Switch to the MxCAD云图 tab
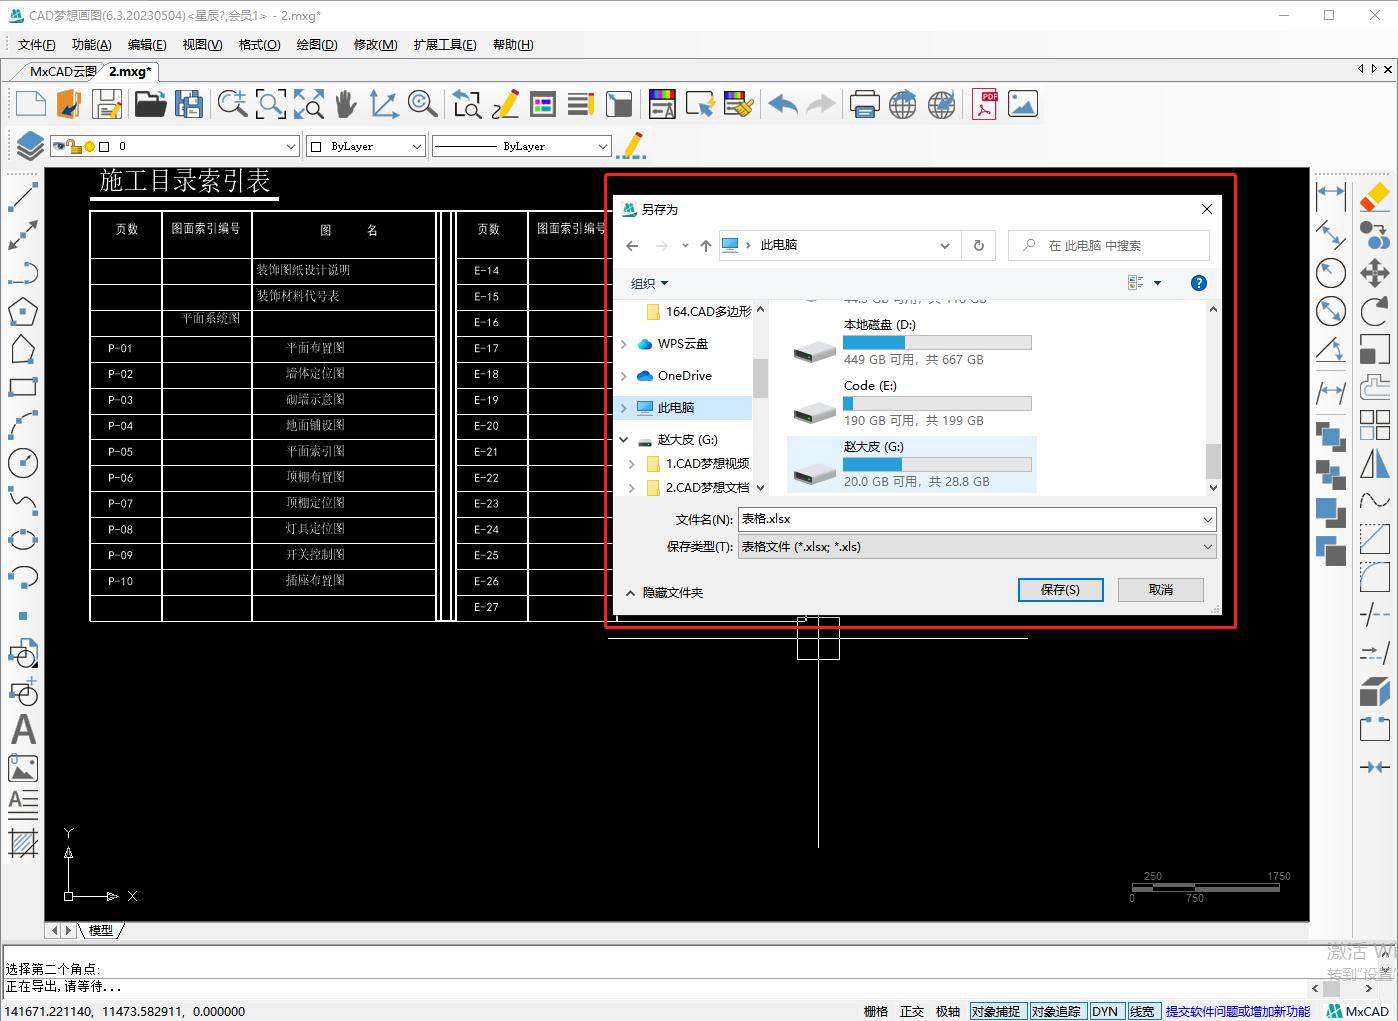Screen dimensions: 1398x1021 click(x=62, y=71)
